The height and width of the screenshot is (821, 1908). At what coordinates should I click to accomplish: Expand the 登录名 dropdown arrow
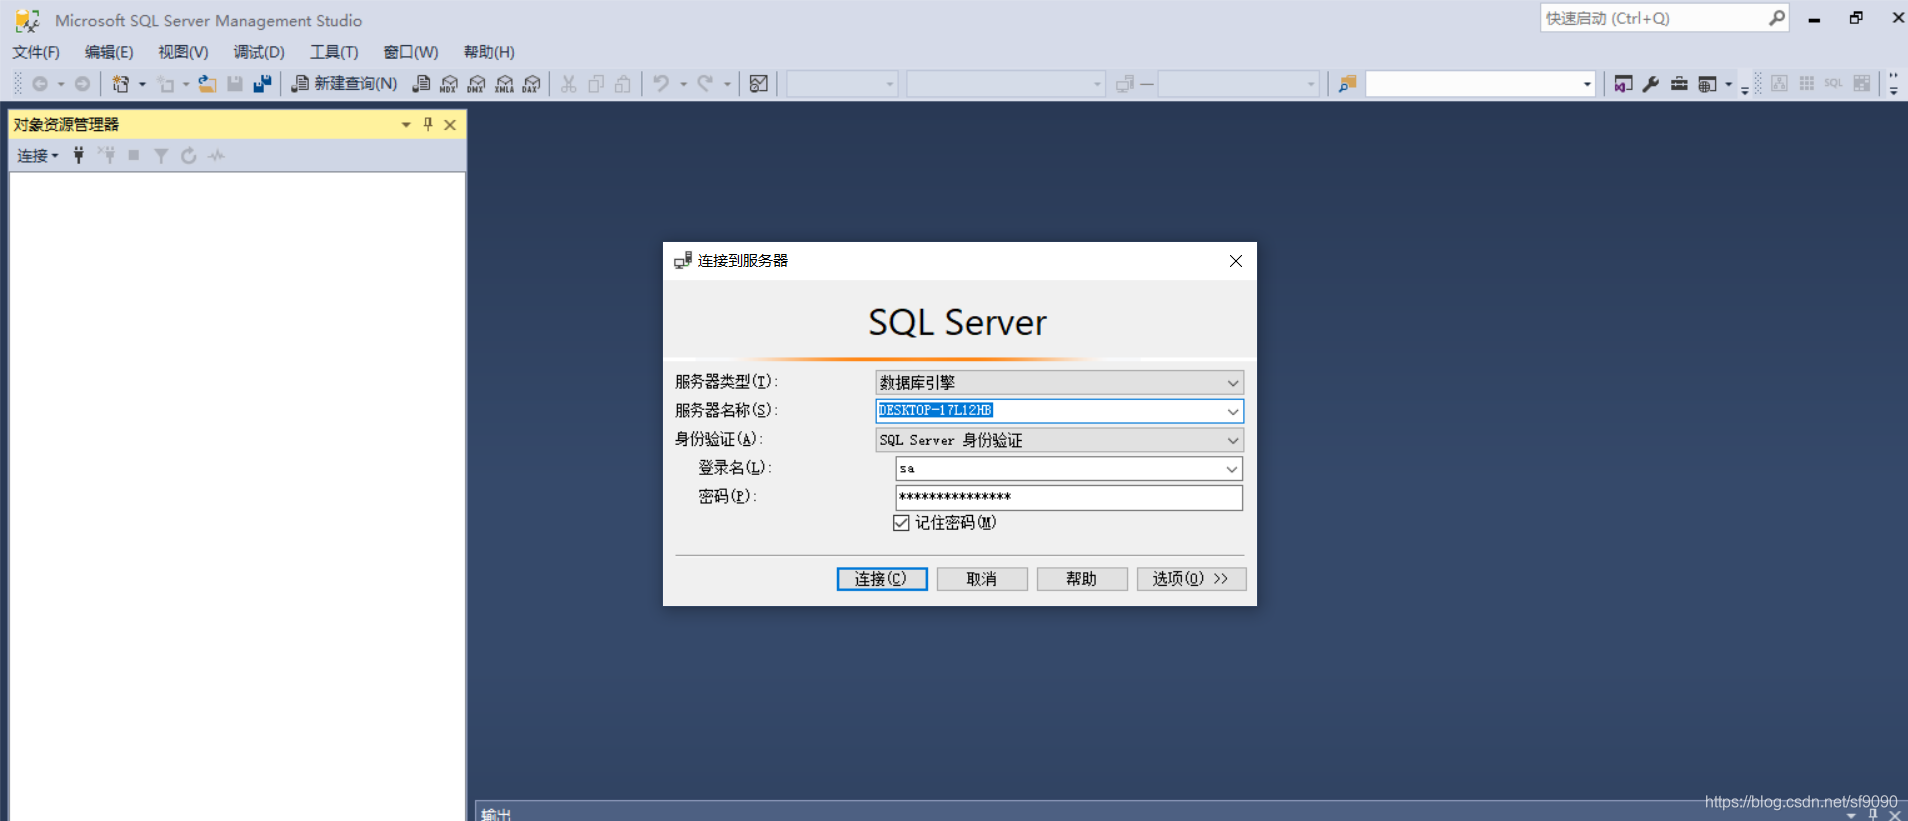click(1233, 469)
